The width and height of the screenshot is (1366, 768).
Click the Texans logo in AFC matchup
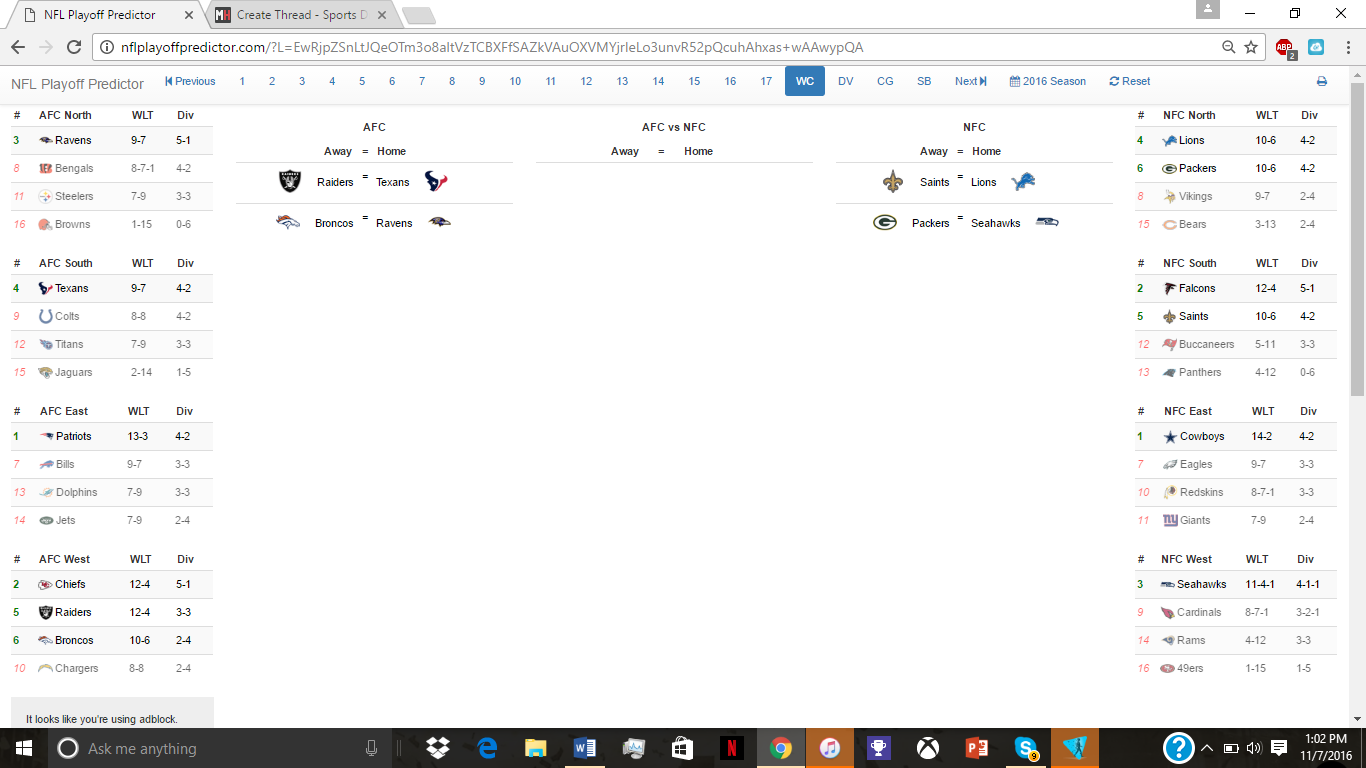[x=436, y=181]
